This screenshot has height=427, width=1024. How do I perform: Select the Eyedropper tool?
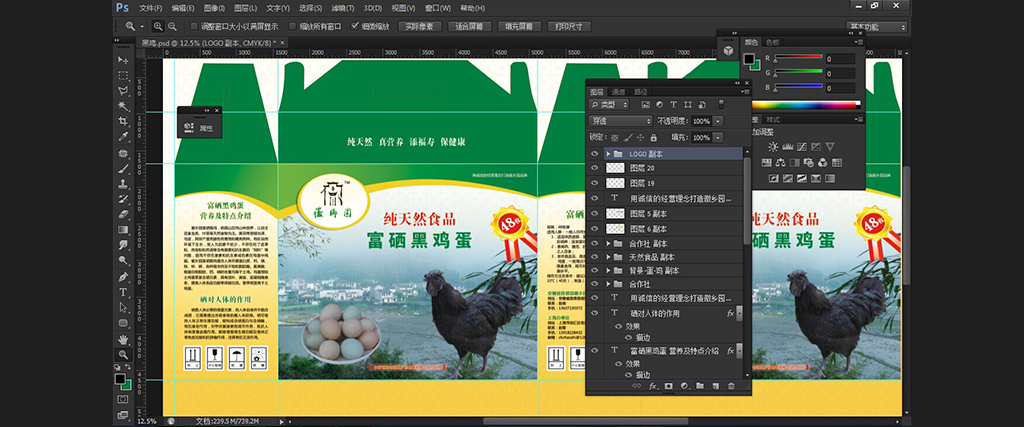[x=123, y=136]
